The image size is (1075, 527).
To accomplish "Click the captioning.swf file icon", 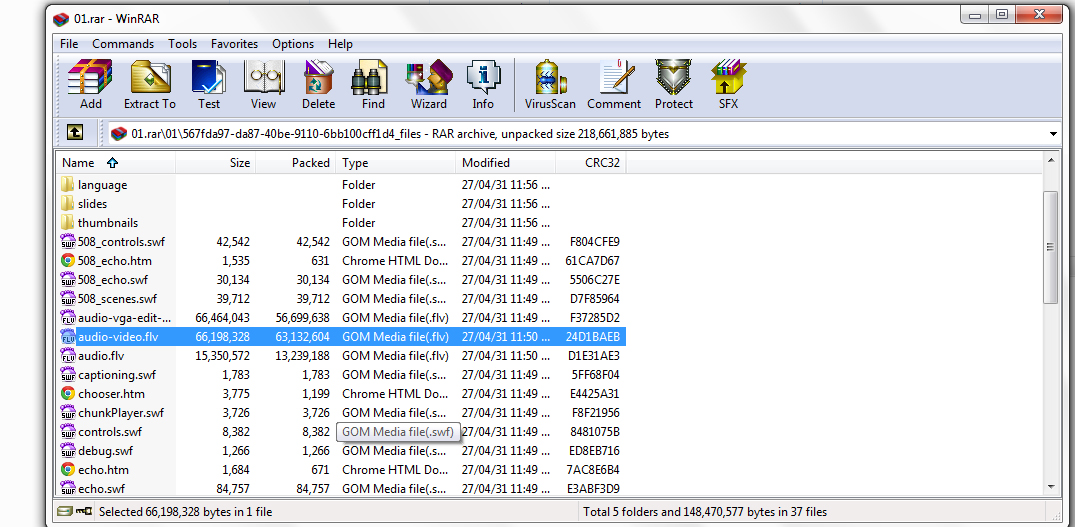I will (67, 375).
